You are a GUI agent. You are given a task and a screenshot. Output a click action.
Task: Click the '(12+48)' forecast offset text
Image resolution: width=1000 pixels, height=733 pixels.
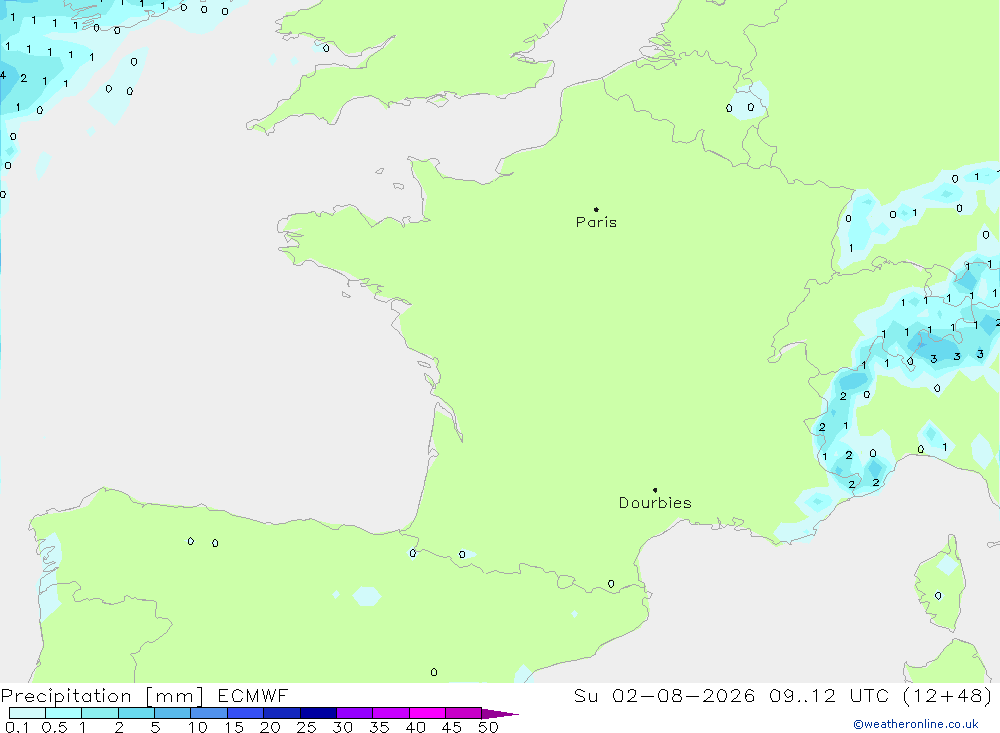pyautogui.click(x=948, y=695)
